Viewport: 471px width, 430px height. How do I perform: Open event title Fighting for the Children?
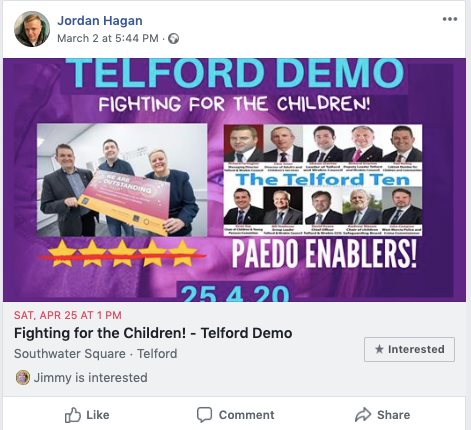click(153, 333)
